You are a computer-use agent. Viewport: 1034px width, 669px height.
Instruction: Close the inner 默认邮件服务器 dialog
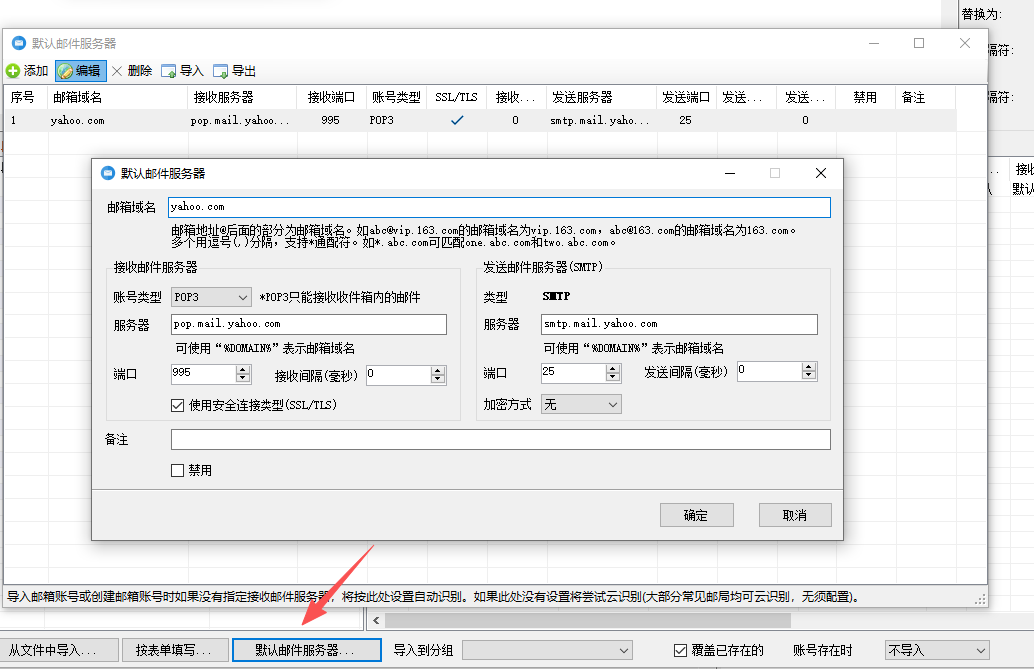point(820,173)
